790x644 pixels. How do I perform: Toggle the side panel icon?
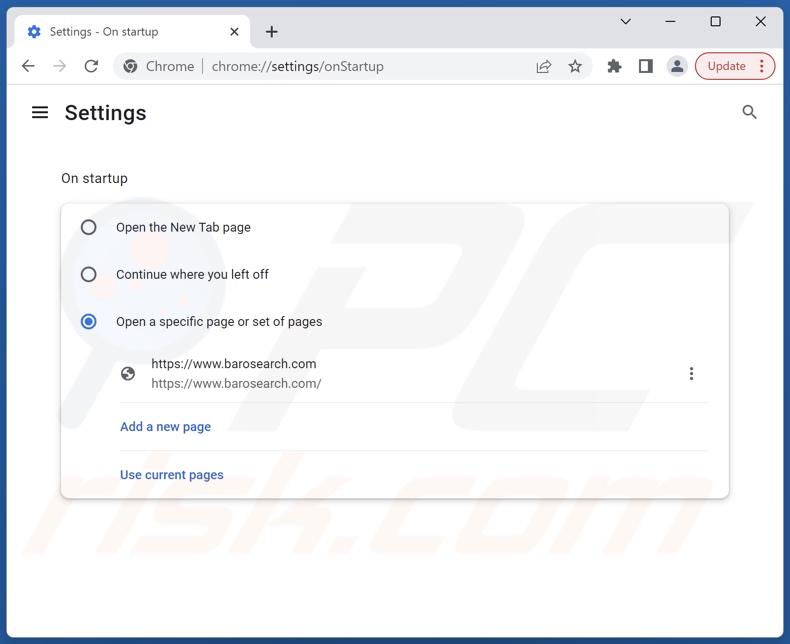(645, 66)
